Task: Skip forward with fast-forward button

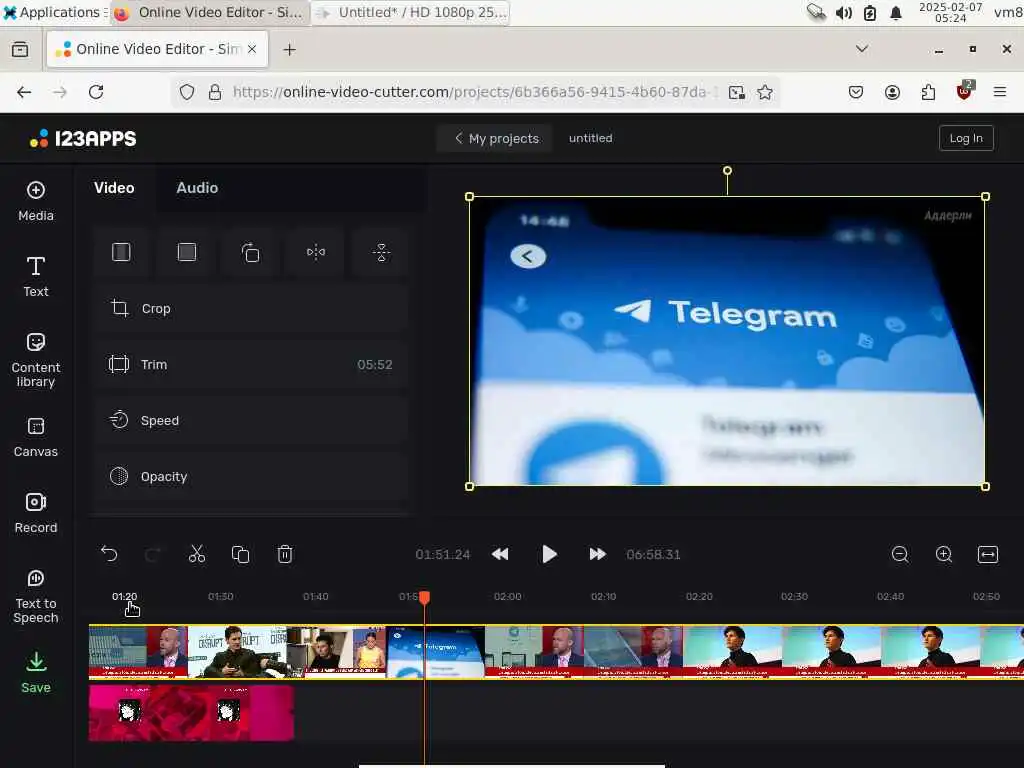Action: [598, 554]
